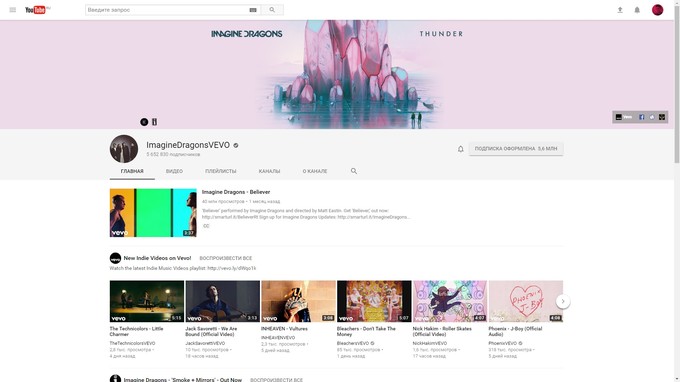The image size is (680, 382).
Task: Click ВОСПРОИЗВЕСТИ ВСЕ for Smoke + Mirrors
Action: (x=276, y=380)
